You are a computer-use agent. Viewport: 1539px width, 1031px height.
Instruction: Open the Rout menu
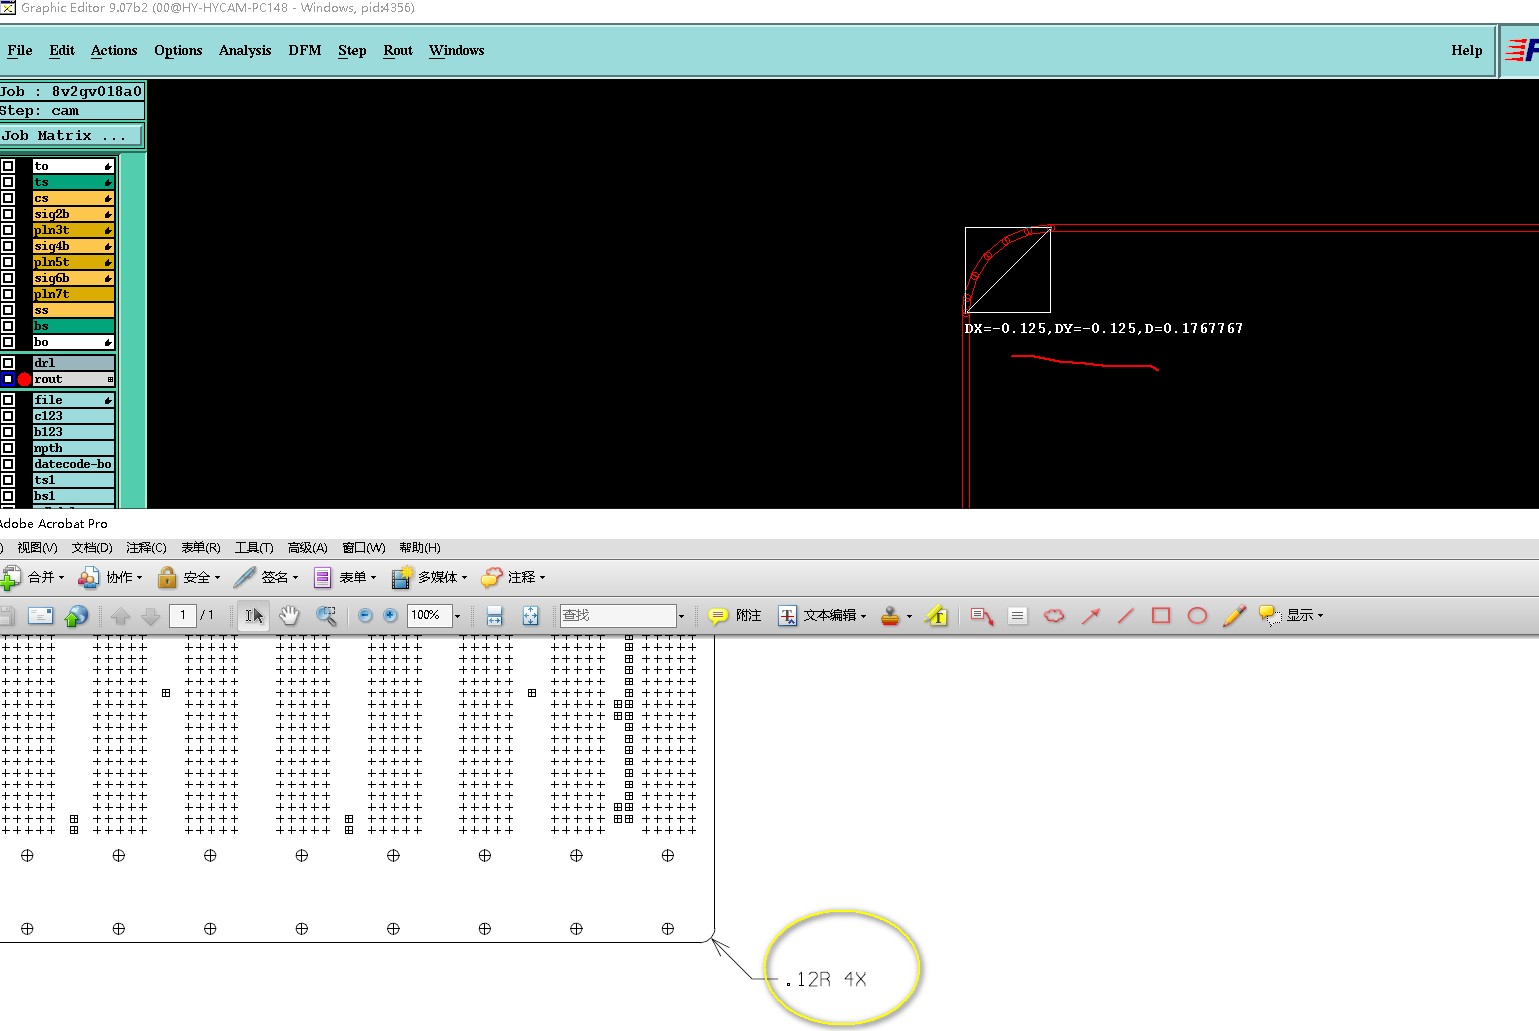pyautogui.click(x=398, y=50)
